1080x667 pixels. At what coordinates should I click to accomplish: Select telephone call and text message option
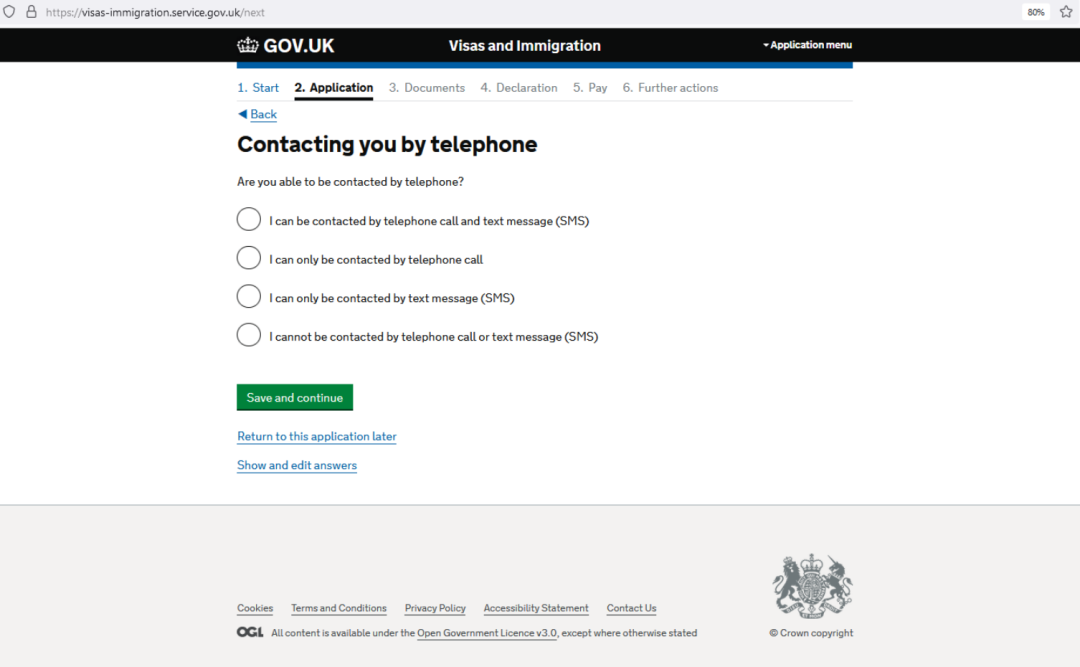click(249, 219)
